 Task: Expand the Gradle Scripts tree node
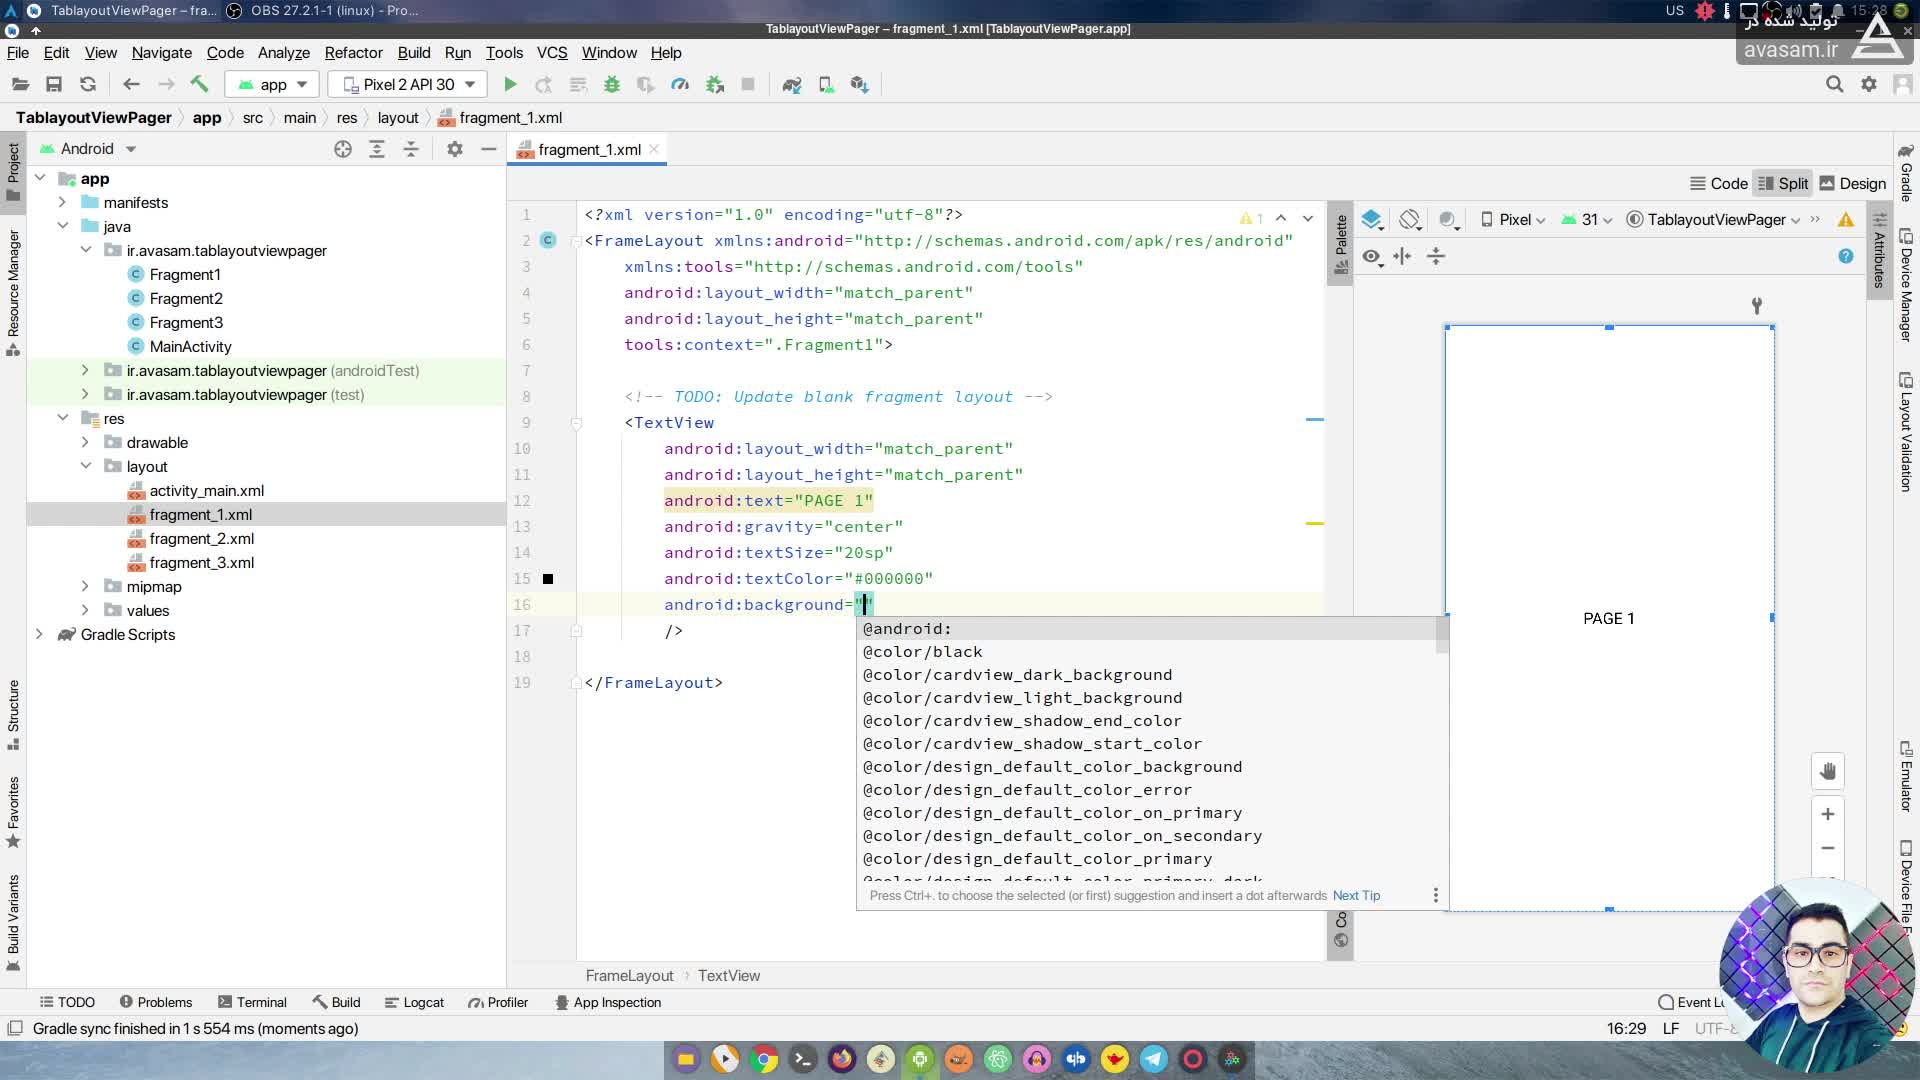[39, 635]
